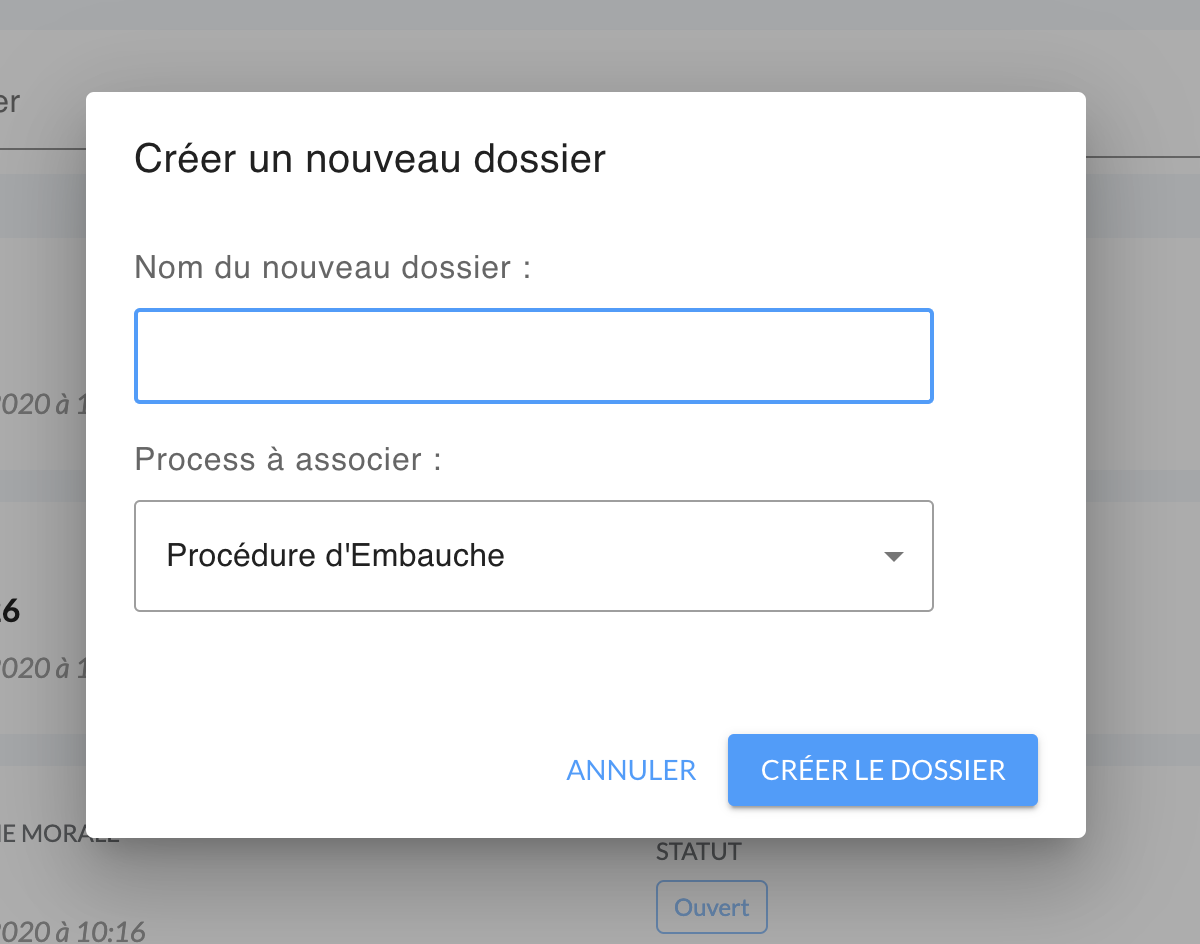The width and height of the screenshot is (1200, 944).
Task: Click the Process à associer label
Action: coord(288,459)
